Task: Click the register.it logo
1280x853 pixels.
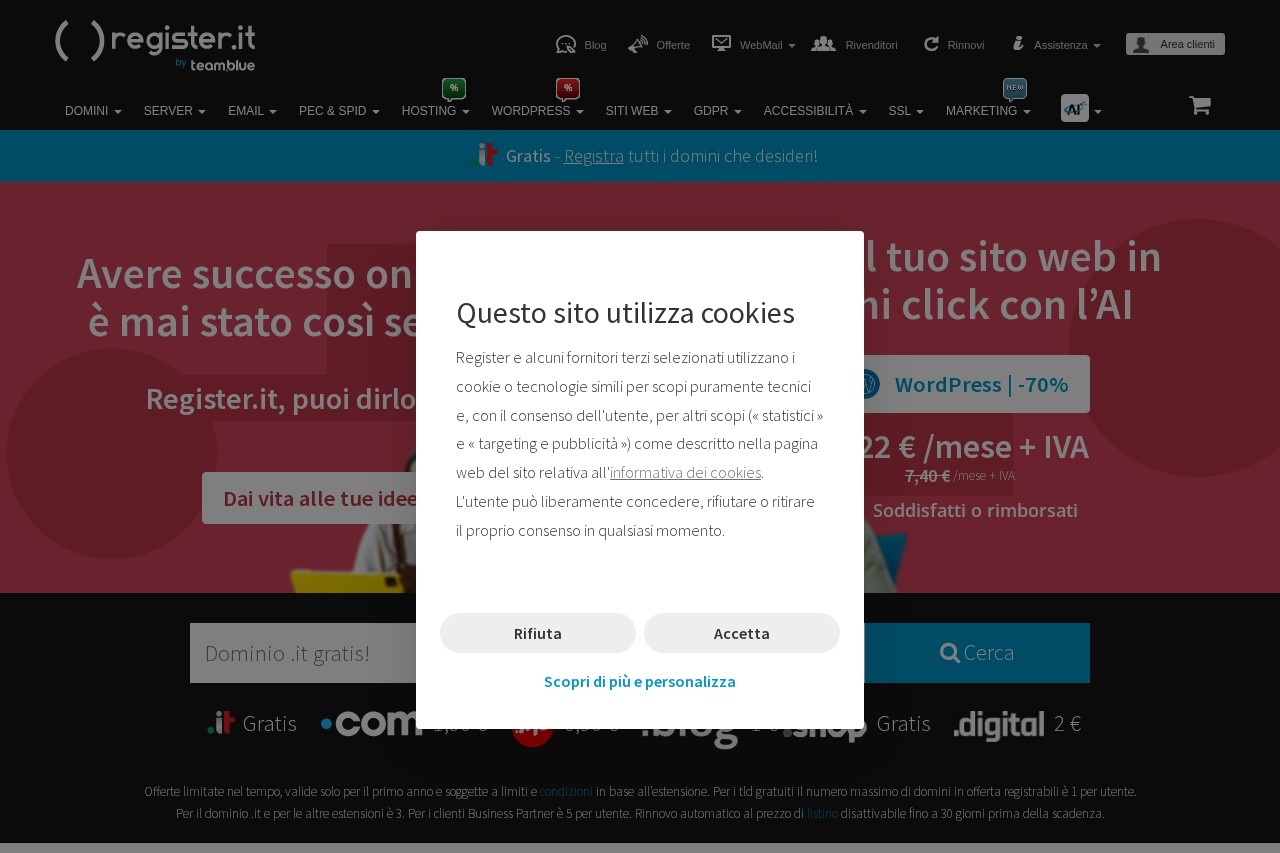Action: pyautogui.click(x=155, y=45)
